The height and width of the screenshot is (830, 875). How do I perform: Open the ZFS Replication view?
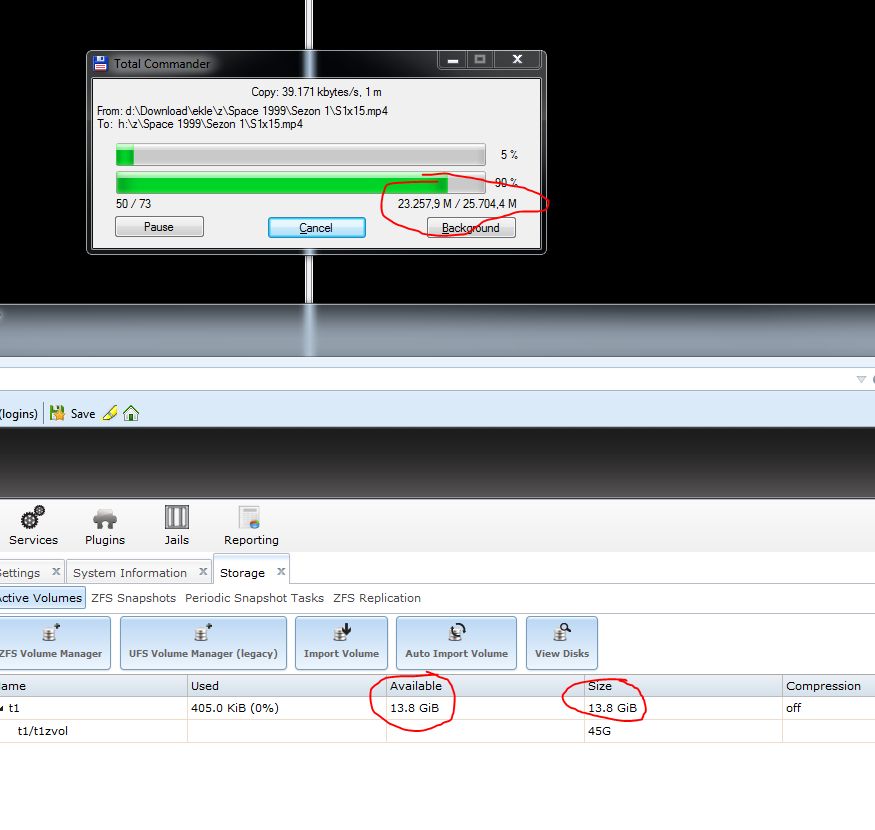pyautogui.click(x=377, y=598)
